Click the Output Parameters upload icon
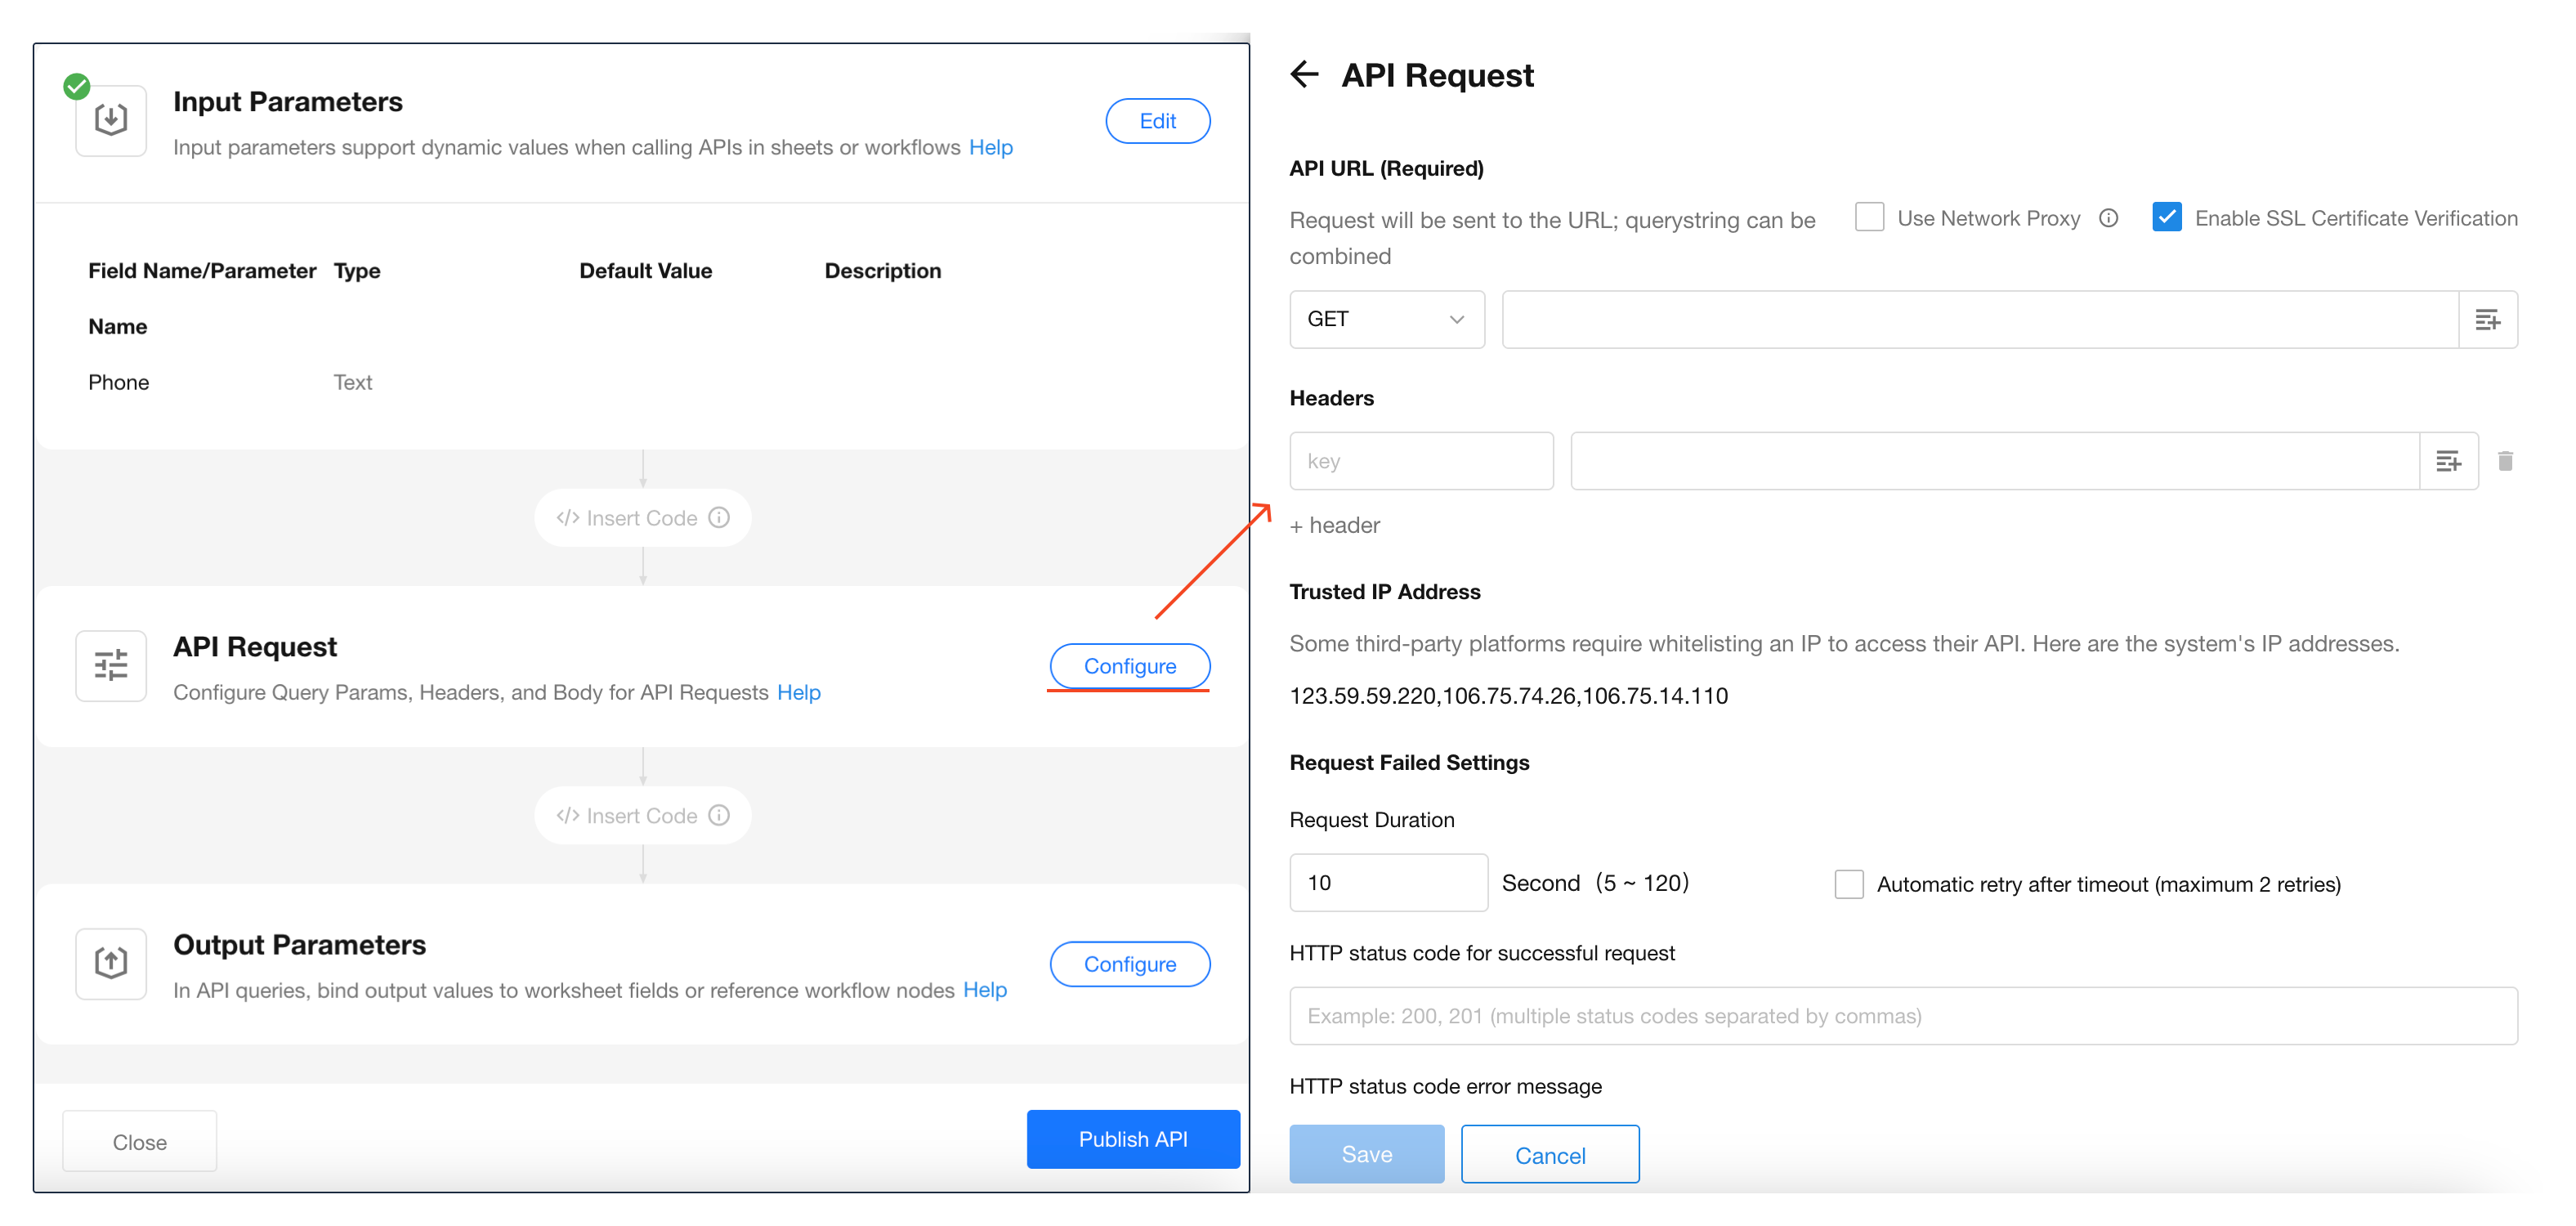The image size is (2576, 1226). (111, 963)
